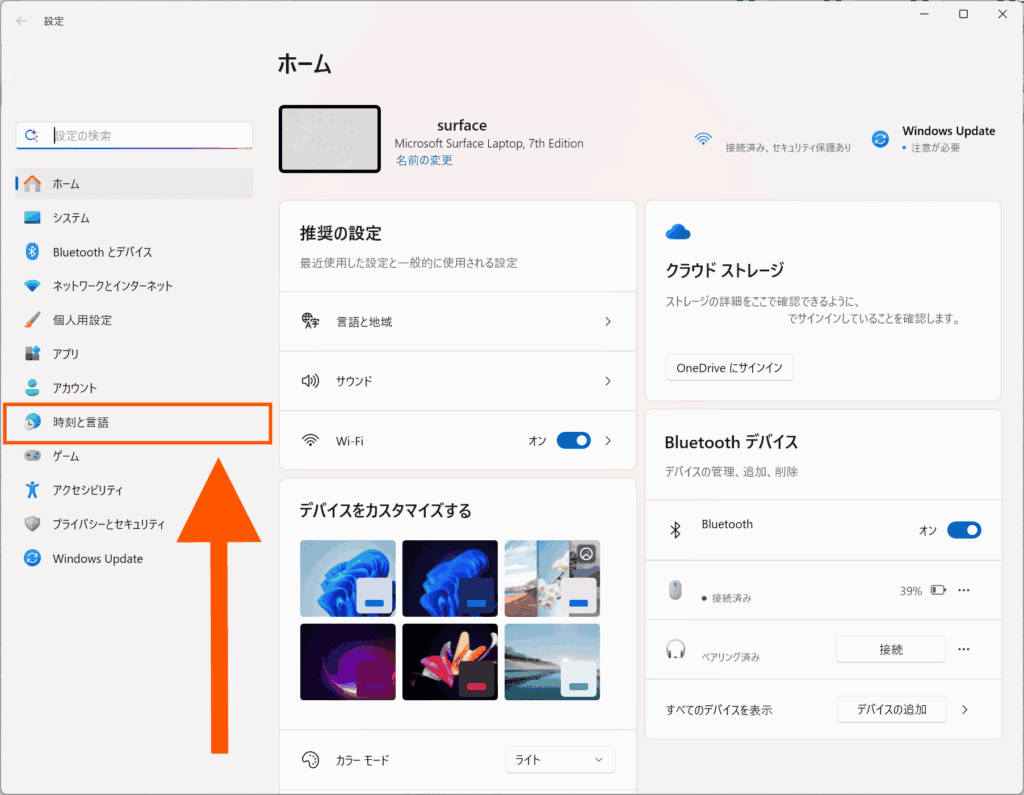Image resolution: width=1024 pixels, height=795 pixels.
Task: Click the ネットワークとインターネット Wi-Fi diamond icon
Action: click(x=32, y=285)
